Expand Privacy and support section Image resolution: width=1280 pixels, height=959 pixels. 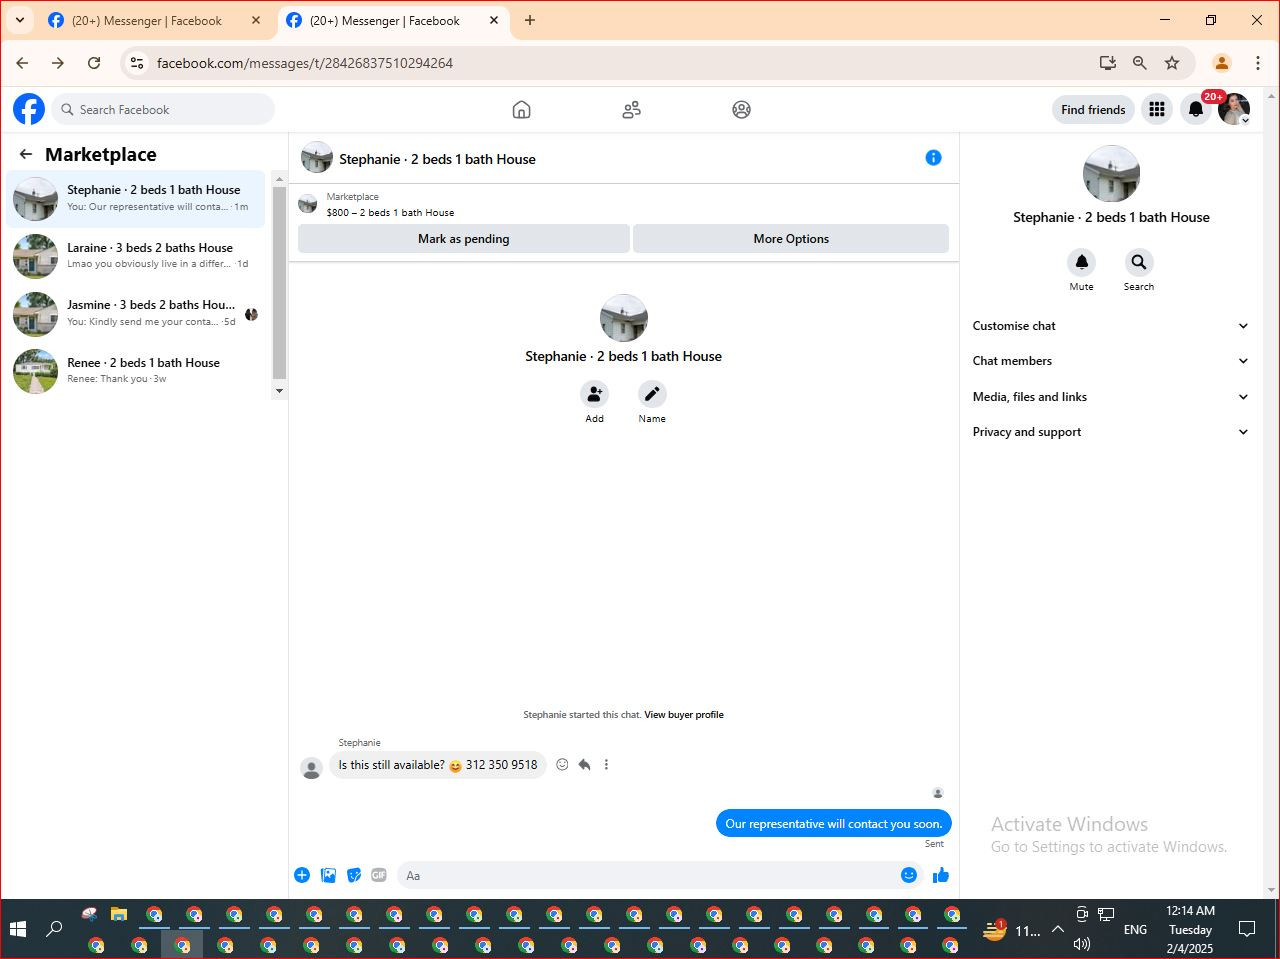coord(1111,432)
